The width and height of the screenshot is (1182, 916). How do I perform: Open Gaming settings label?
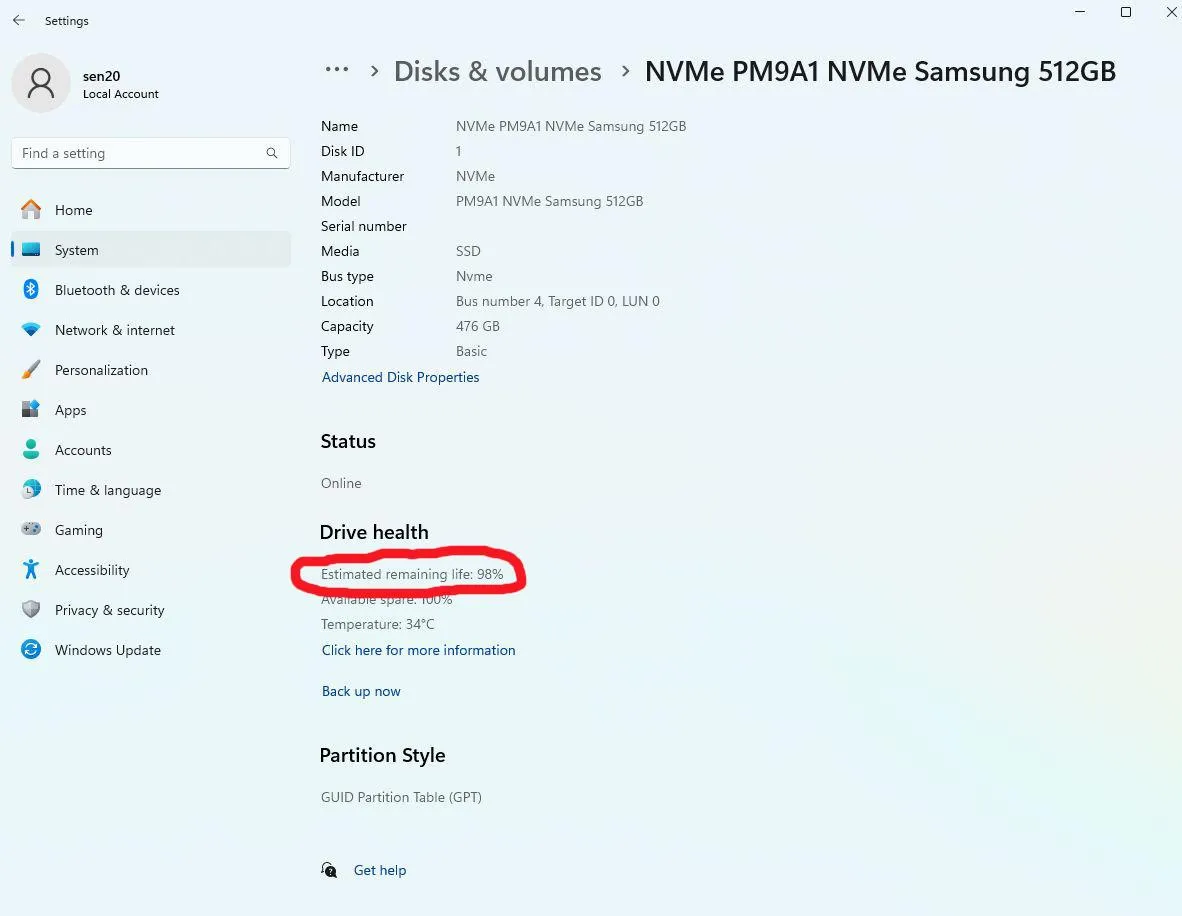[78, 530]
